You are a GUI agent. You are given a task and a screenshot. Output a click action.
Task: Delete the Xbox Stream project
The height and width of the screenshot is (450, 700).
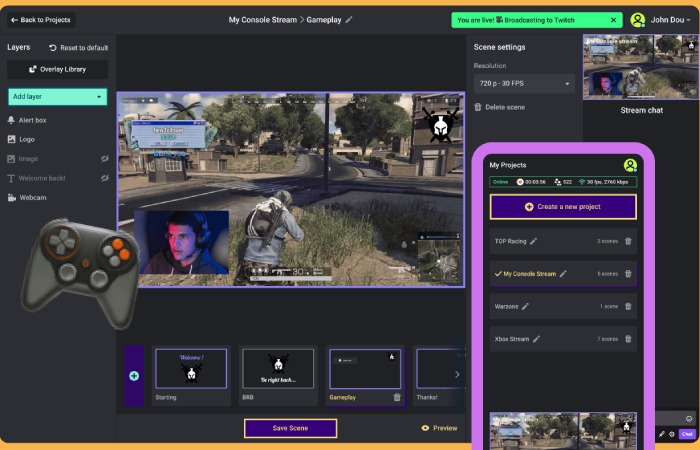click(628, 339)
